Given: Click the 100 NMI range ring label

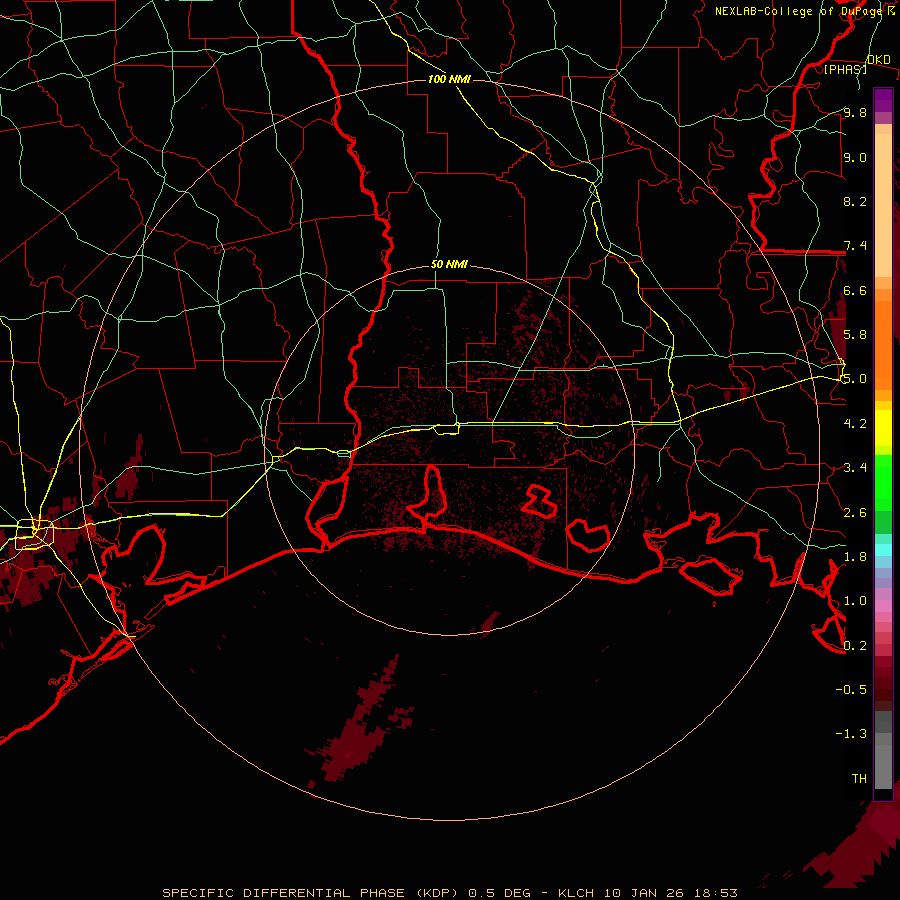Looking at the screenshot, I should coord(449,79).
